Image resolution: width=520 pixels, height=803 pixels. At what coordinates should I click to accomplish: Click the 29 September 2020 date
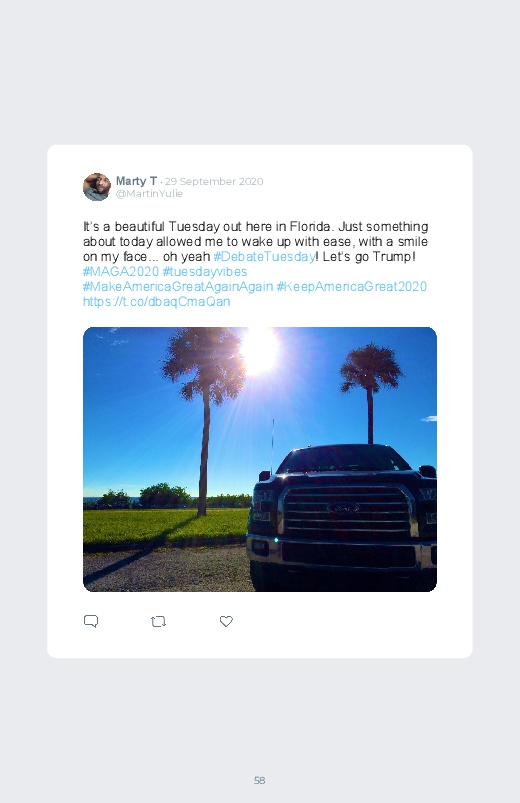(x=214, y=181)
